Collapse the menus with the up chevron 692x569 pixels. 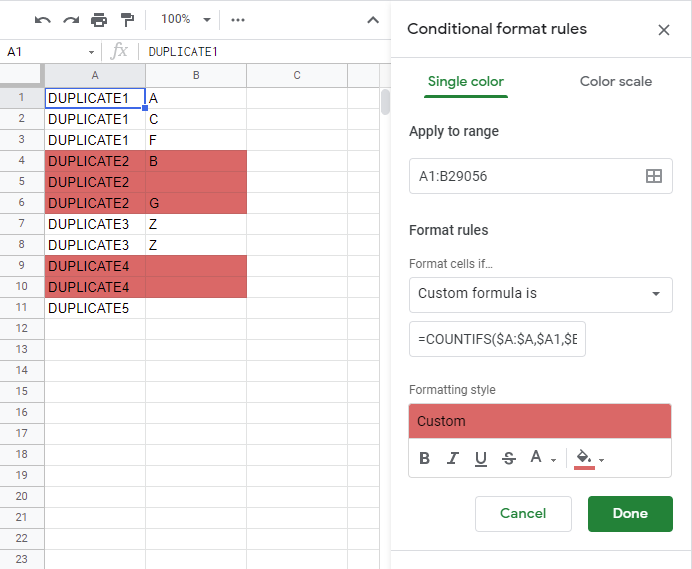pos(373,20)
